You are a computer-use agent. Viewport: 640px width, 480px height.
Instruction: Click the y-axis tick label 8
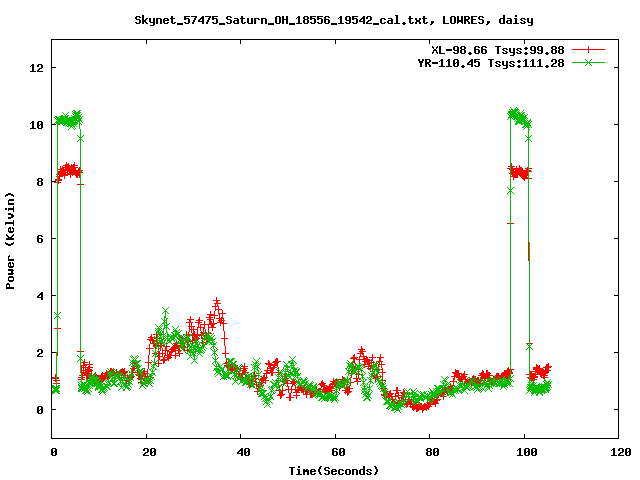pyautogui.click(x=40, y=182)
